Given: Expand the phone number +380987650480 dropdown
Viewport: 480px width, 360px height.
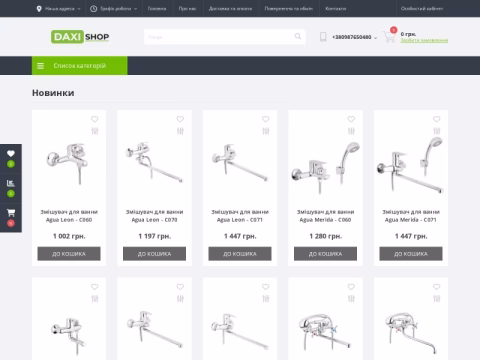Looking at the screenshot, I should click(x=354, y=37).
